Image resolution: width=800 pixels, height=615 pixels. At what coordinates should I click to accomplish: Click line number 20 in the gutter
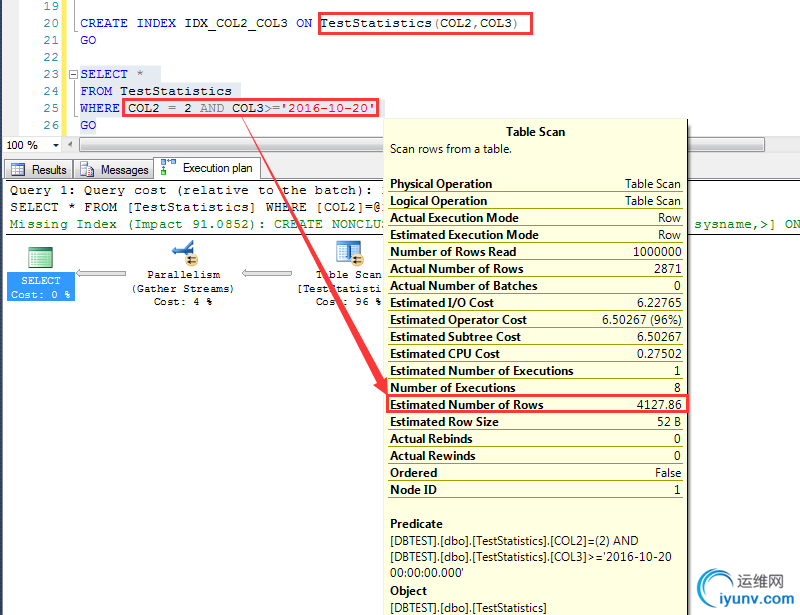coord(51,23)
